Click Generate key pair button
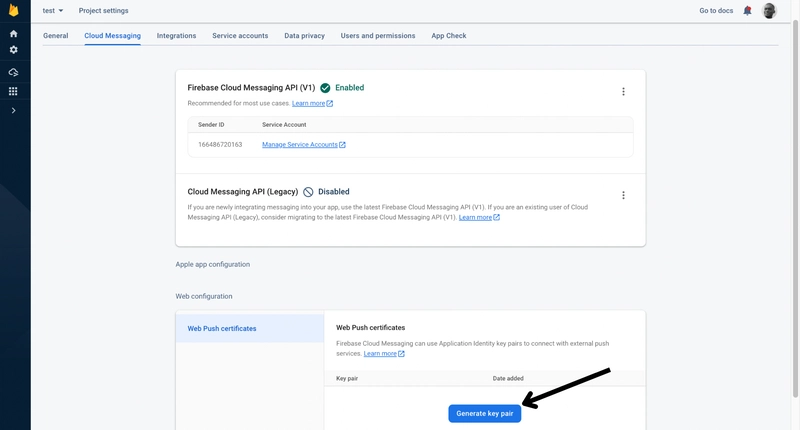 click(485, 414)
